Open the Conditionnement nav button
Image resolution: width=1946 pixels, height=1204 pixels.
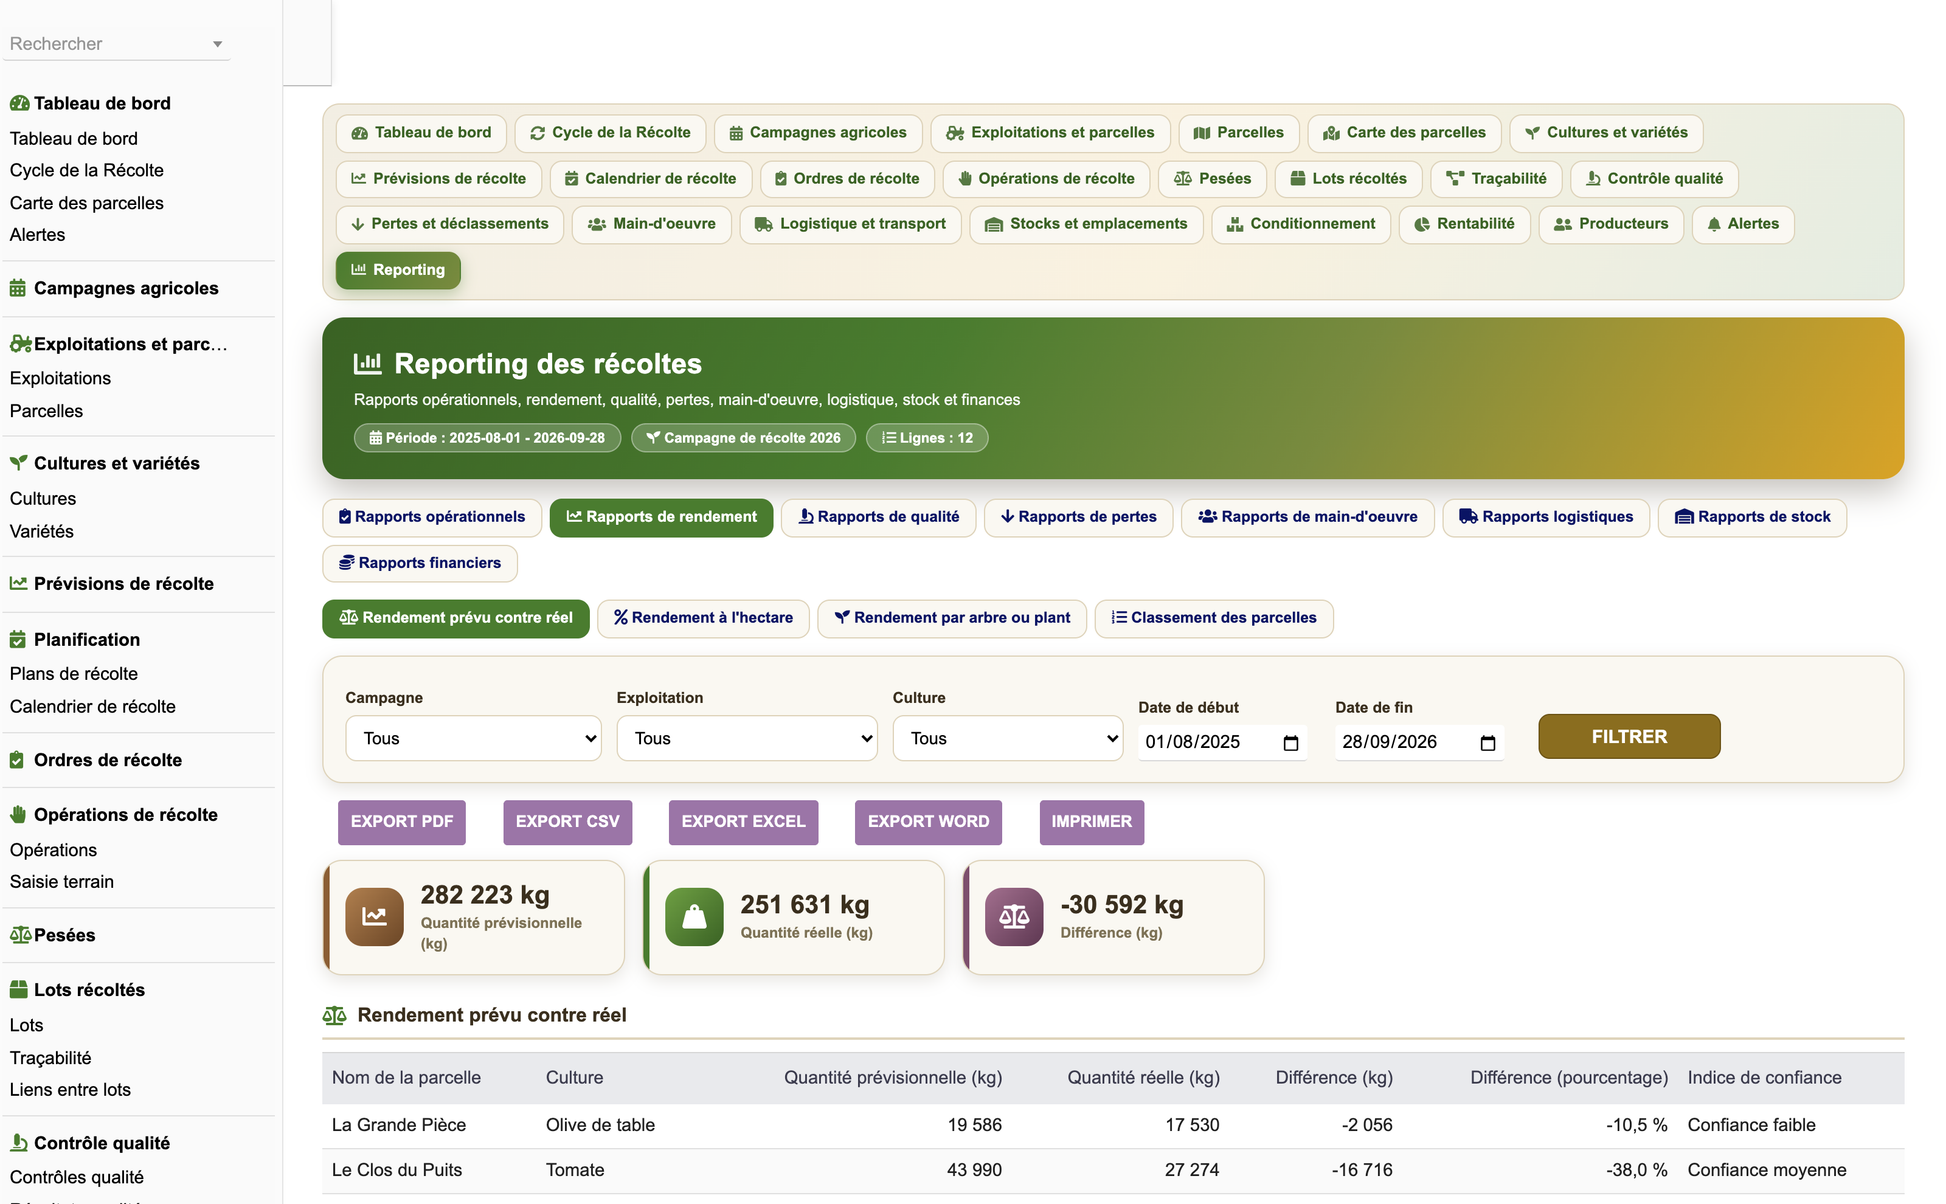point(1301,224)
